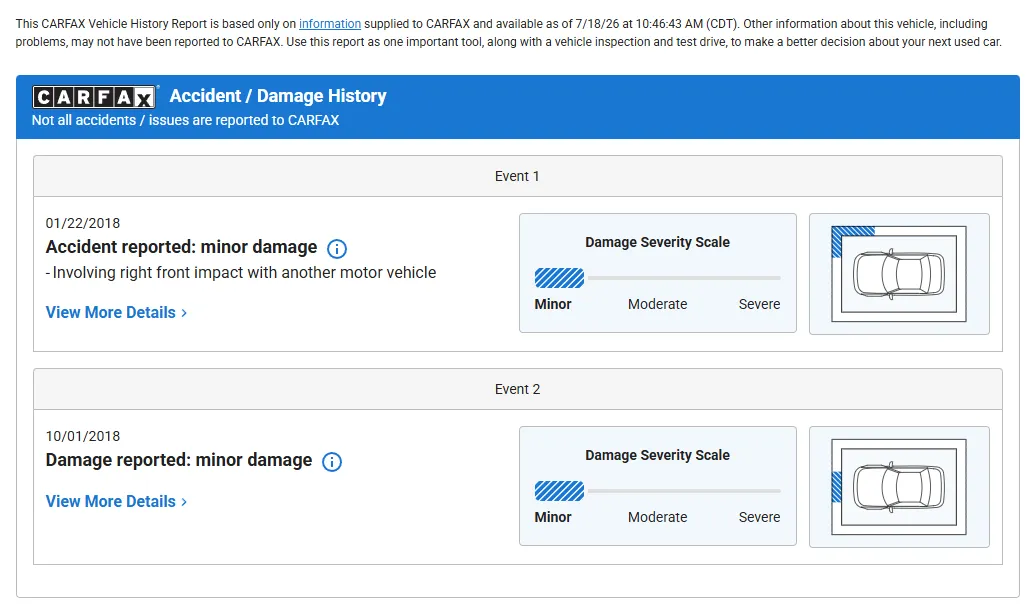The width and height of the screenshot is (1029, 606).
Task: Click the 'Moderate' label in Event 2
Action: tap(658, 517)
